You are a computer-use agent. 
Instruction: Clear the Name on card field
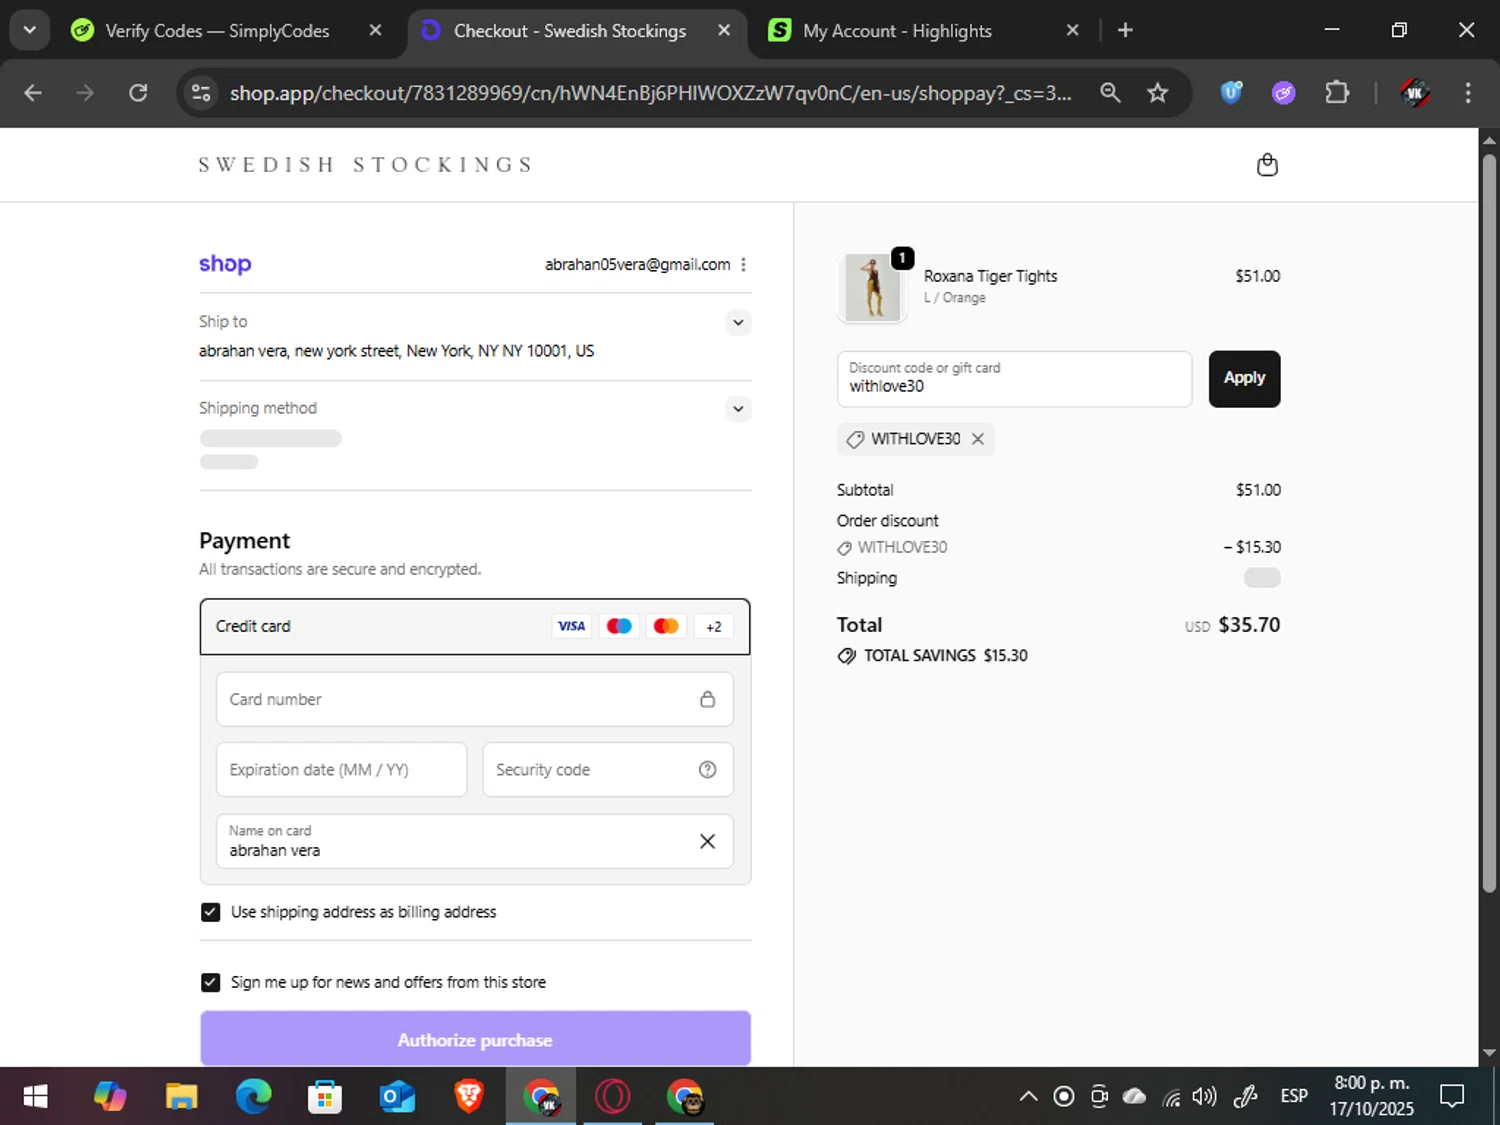coord(708,842)
